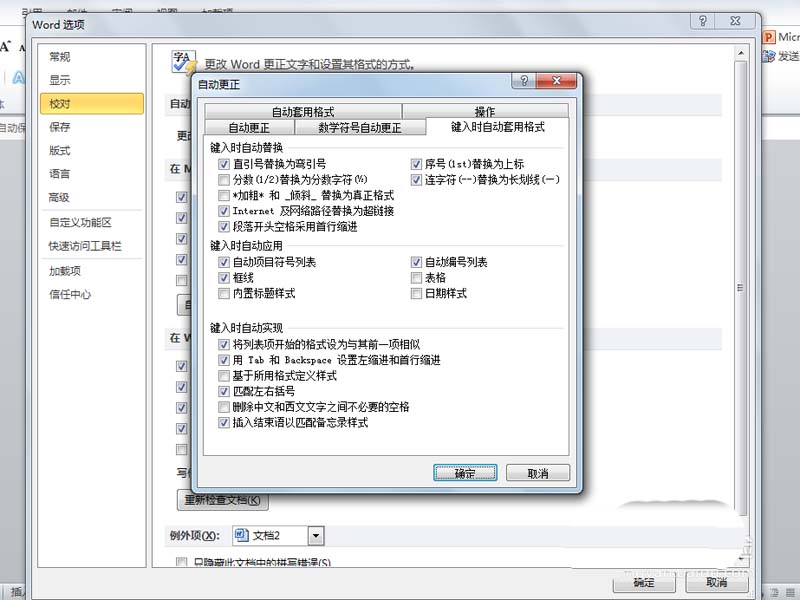Enable 表格 checkbox
800x600 pixels.
(x=416, y=278)
